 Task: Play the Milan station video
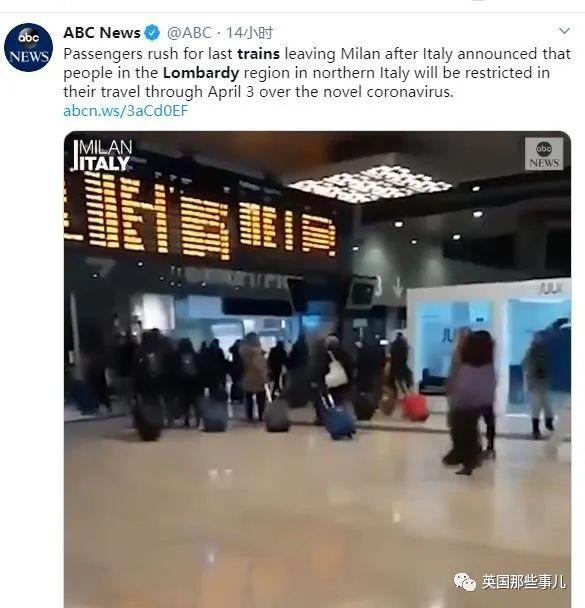pos(317,369)
